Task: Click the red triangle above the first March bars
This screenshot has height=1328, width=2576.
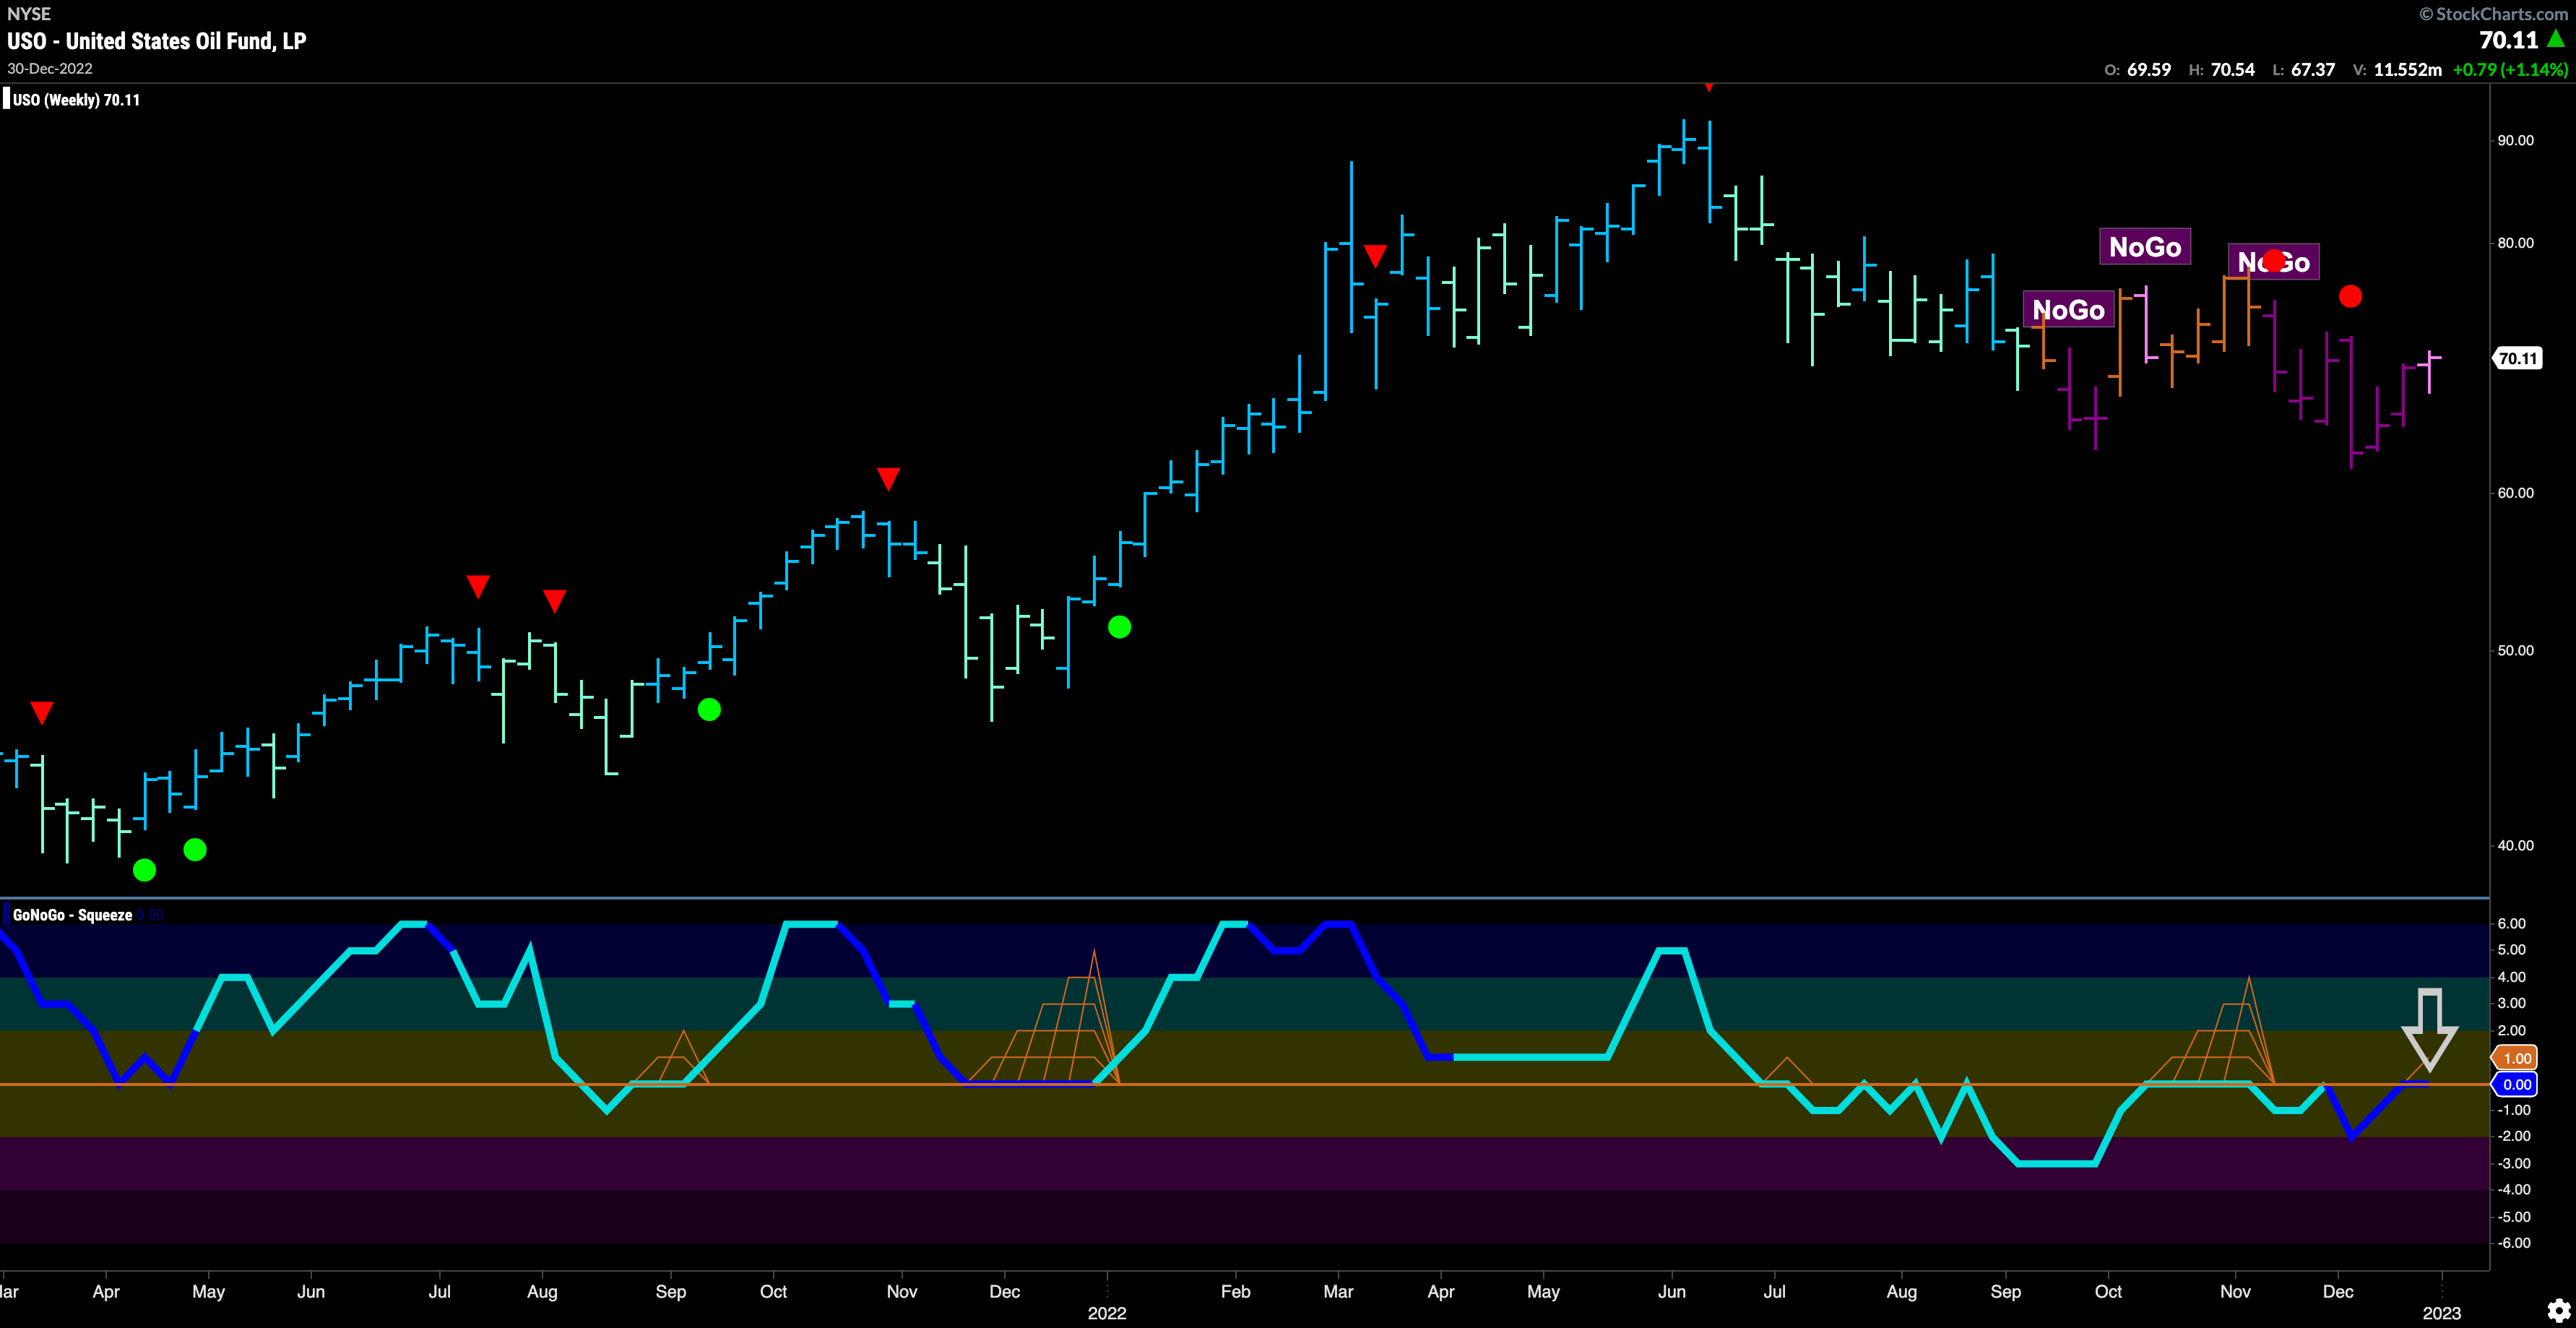Action: point(41,713)
